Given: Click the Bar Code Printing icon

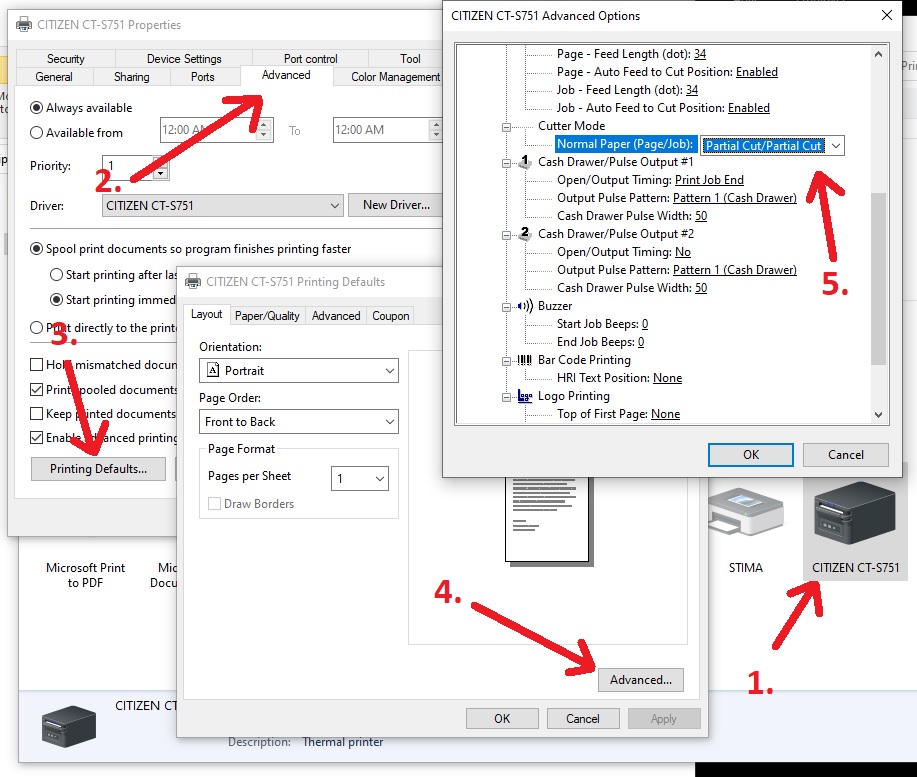Looking at the screenshot, I should pyautogui.click(x=525, y=360).
